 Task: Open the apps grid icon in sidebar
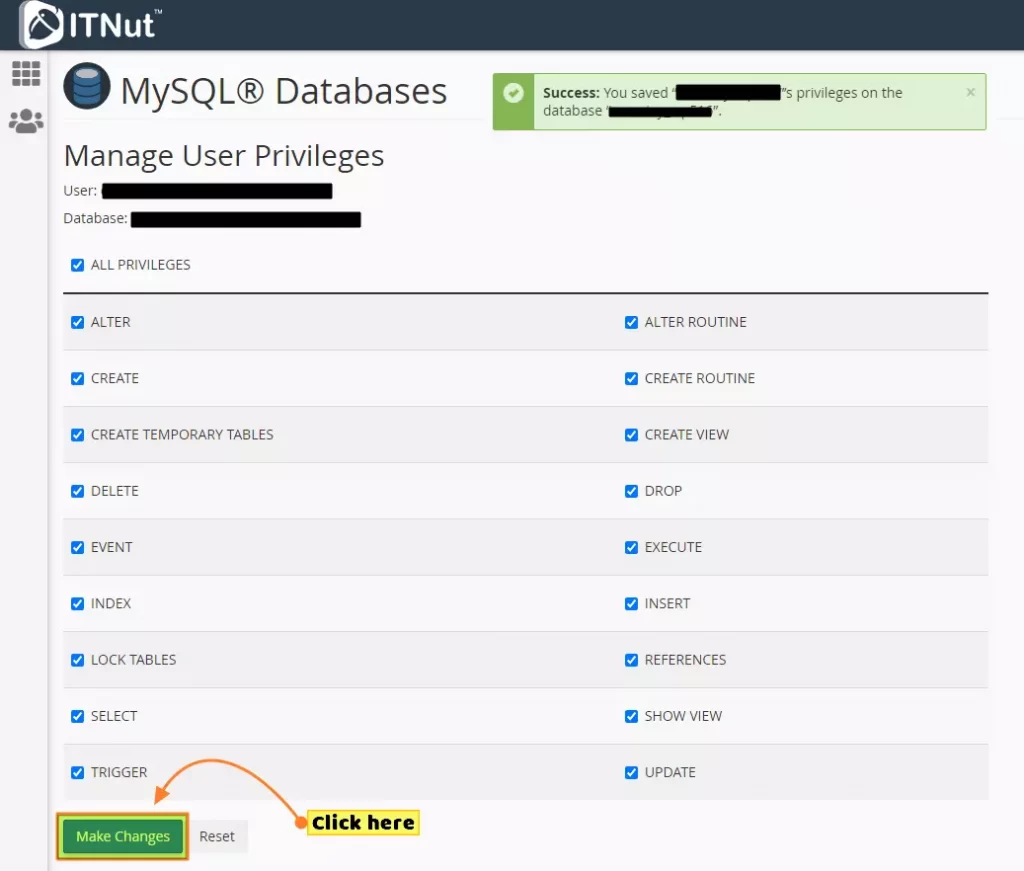click(26, 73)
